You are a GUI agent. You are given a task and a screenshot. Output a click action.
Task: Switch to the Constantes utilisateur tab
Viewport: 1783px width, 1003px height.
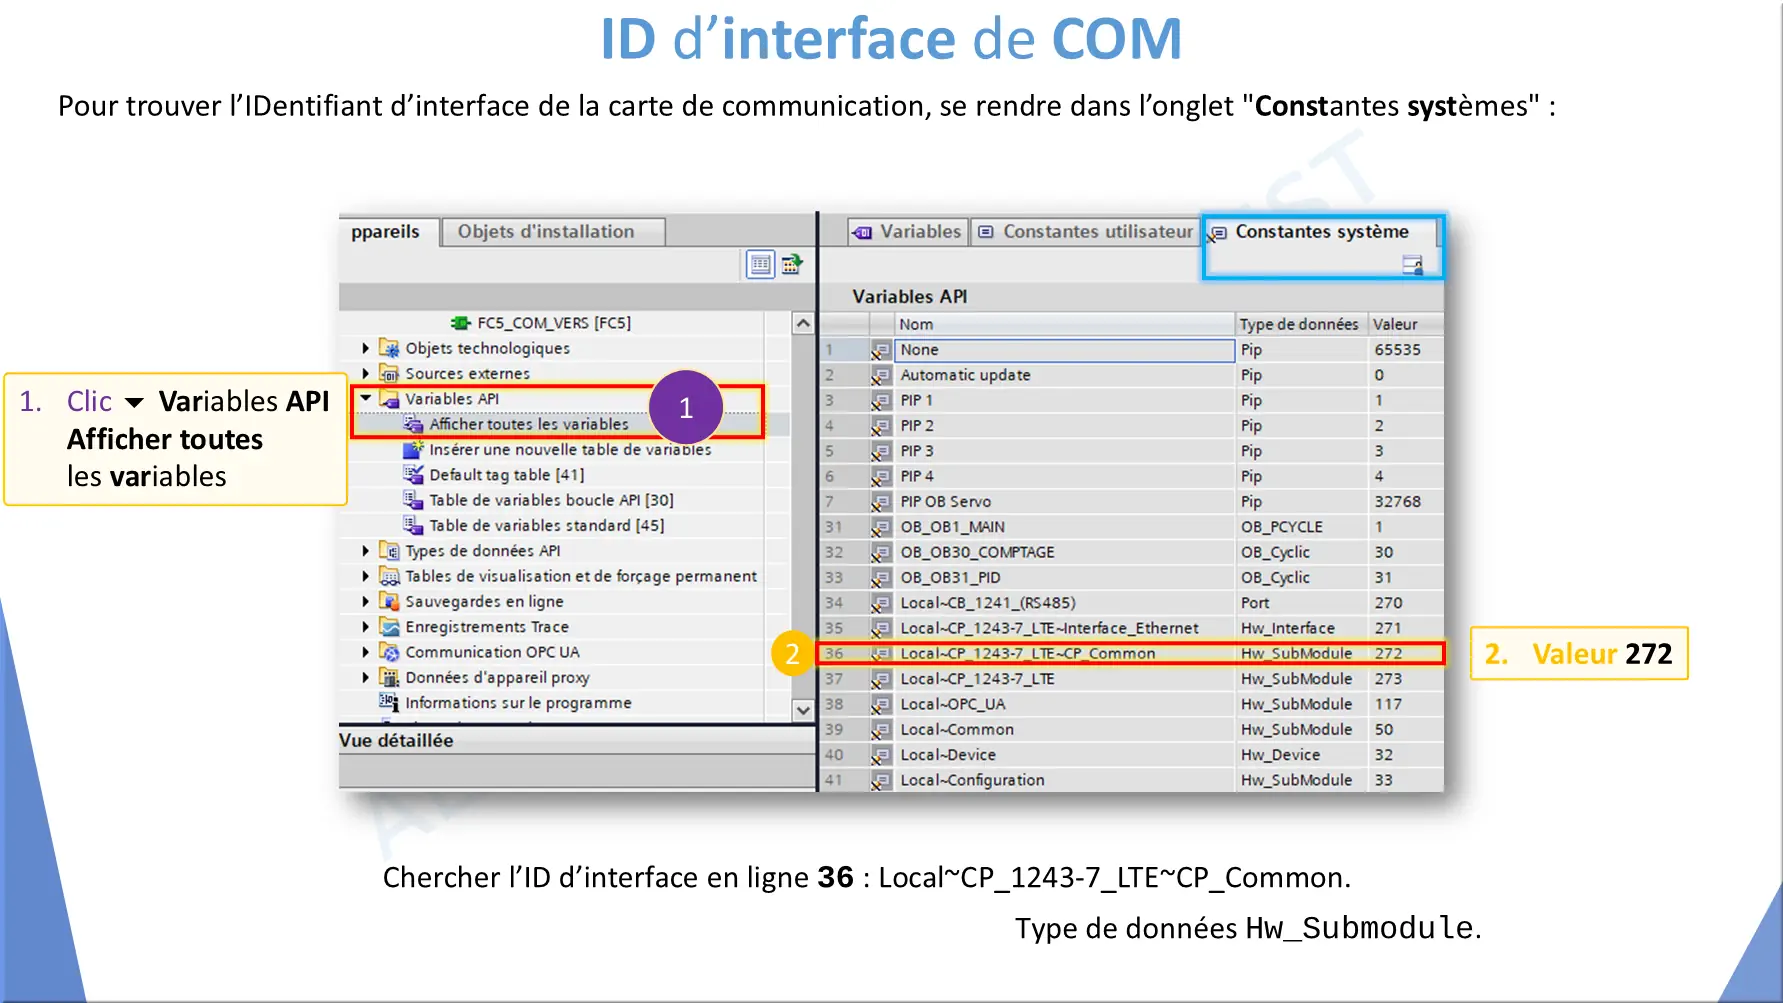coord(1086,232)
